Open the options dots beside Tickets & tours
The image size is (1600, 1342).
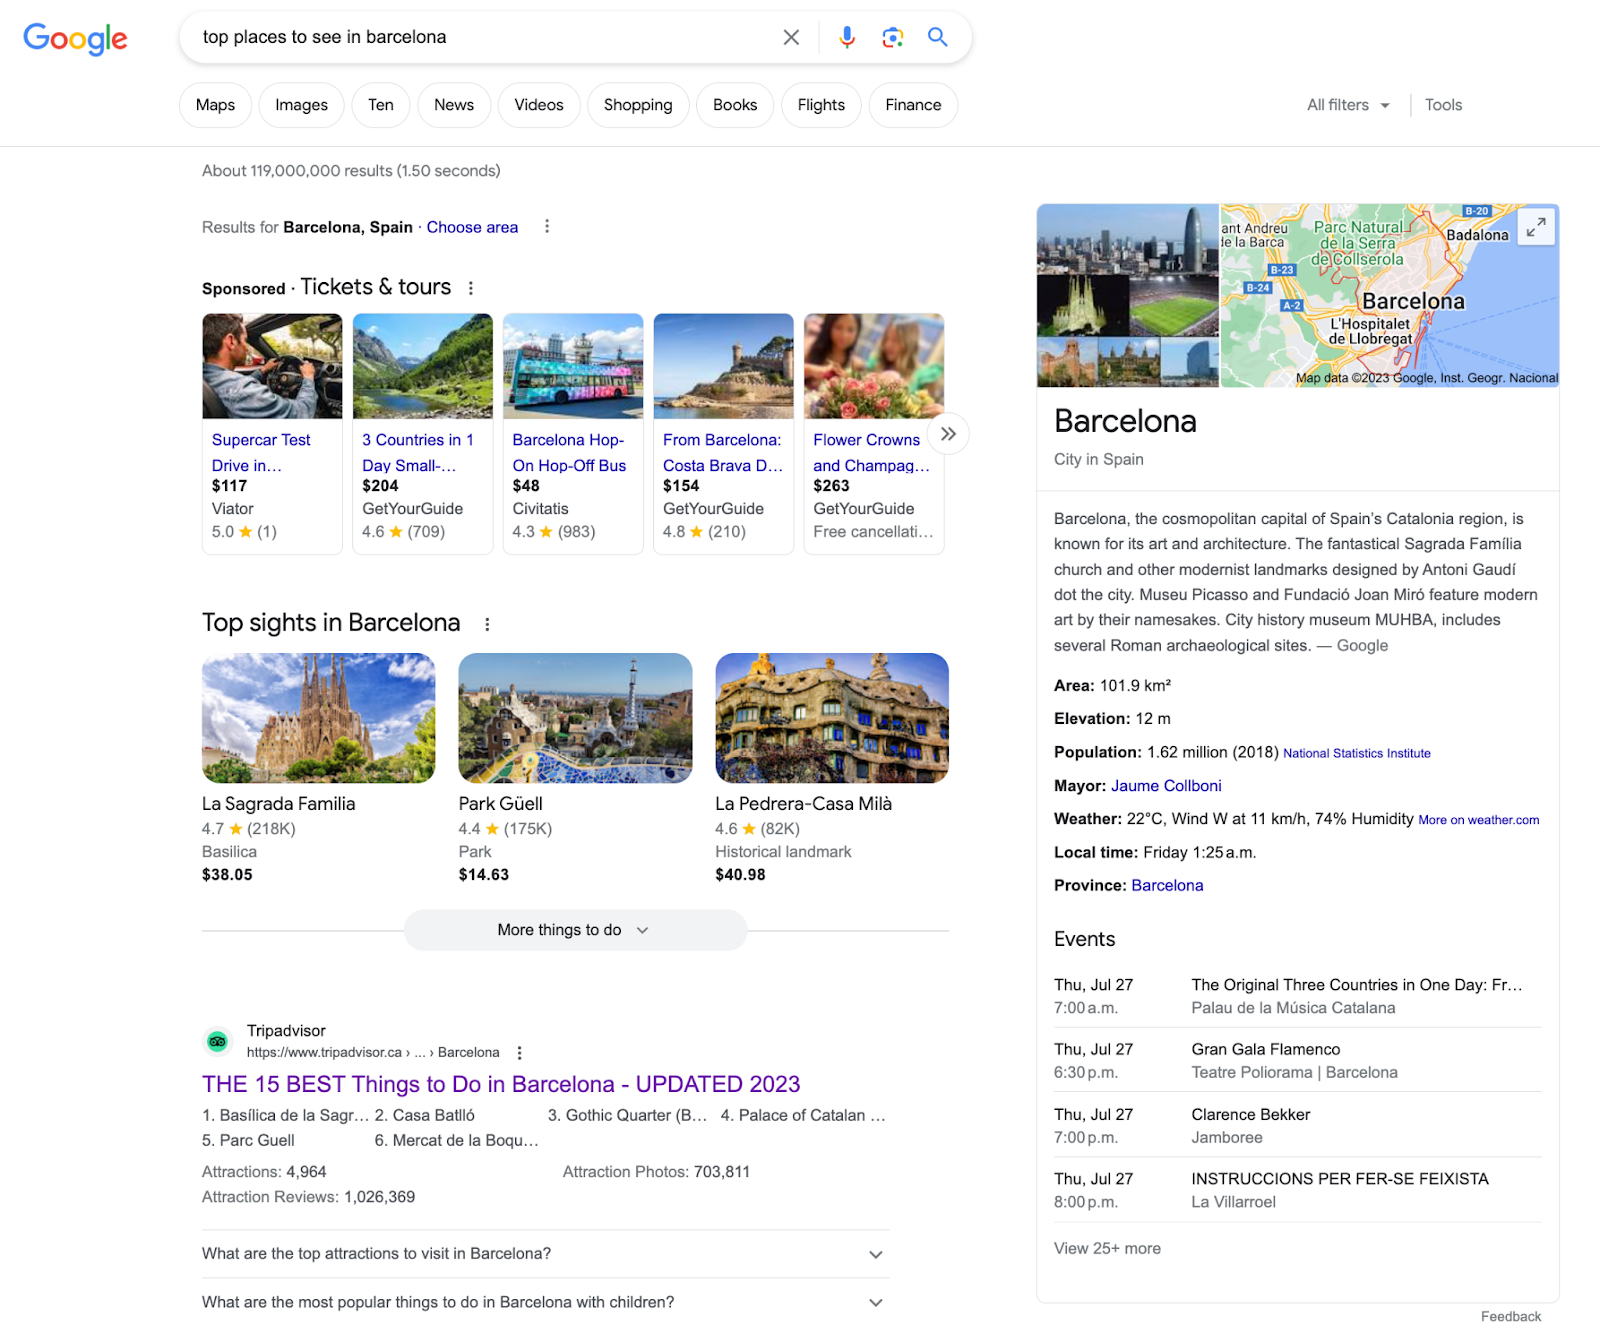471,288
